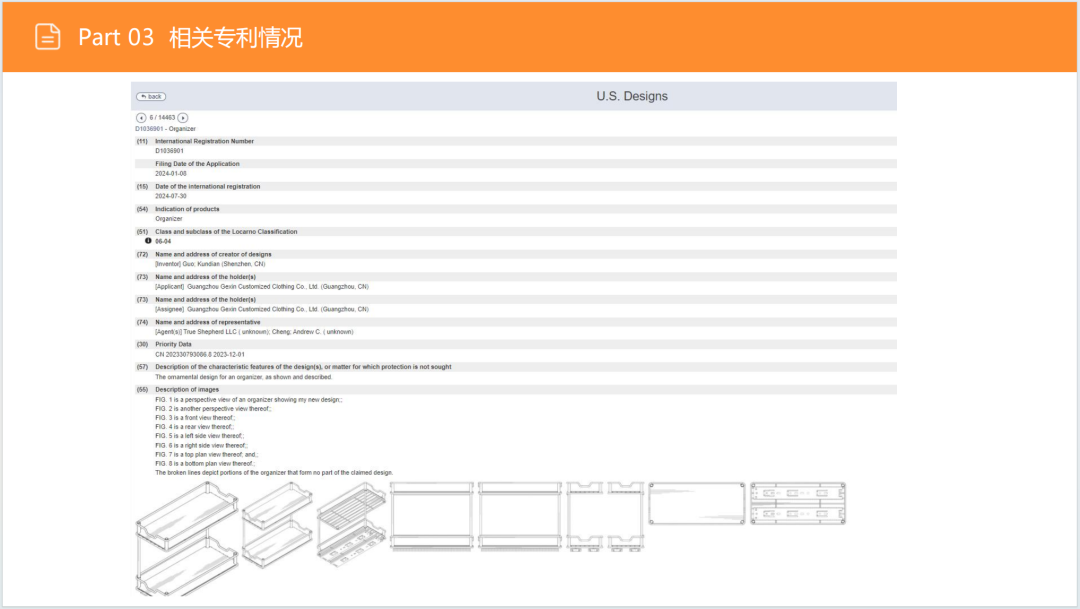Click the record counter showing 6 / 14463
The height and width of the screenshot is (609, 1080).
click(162, 117)
